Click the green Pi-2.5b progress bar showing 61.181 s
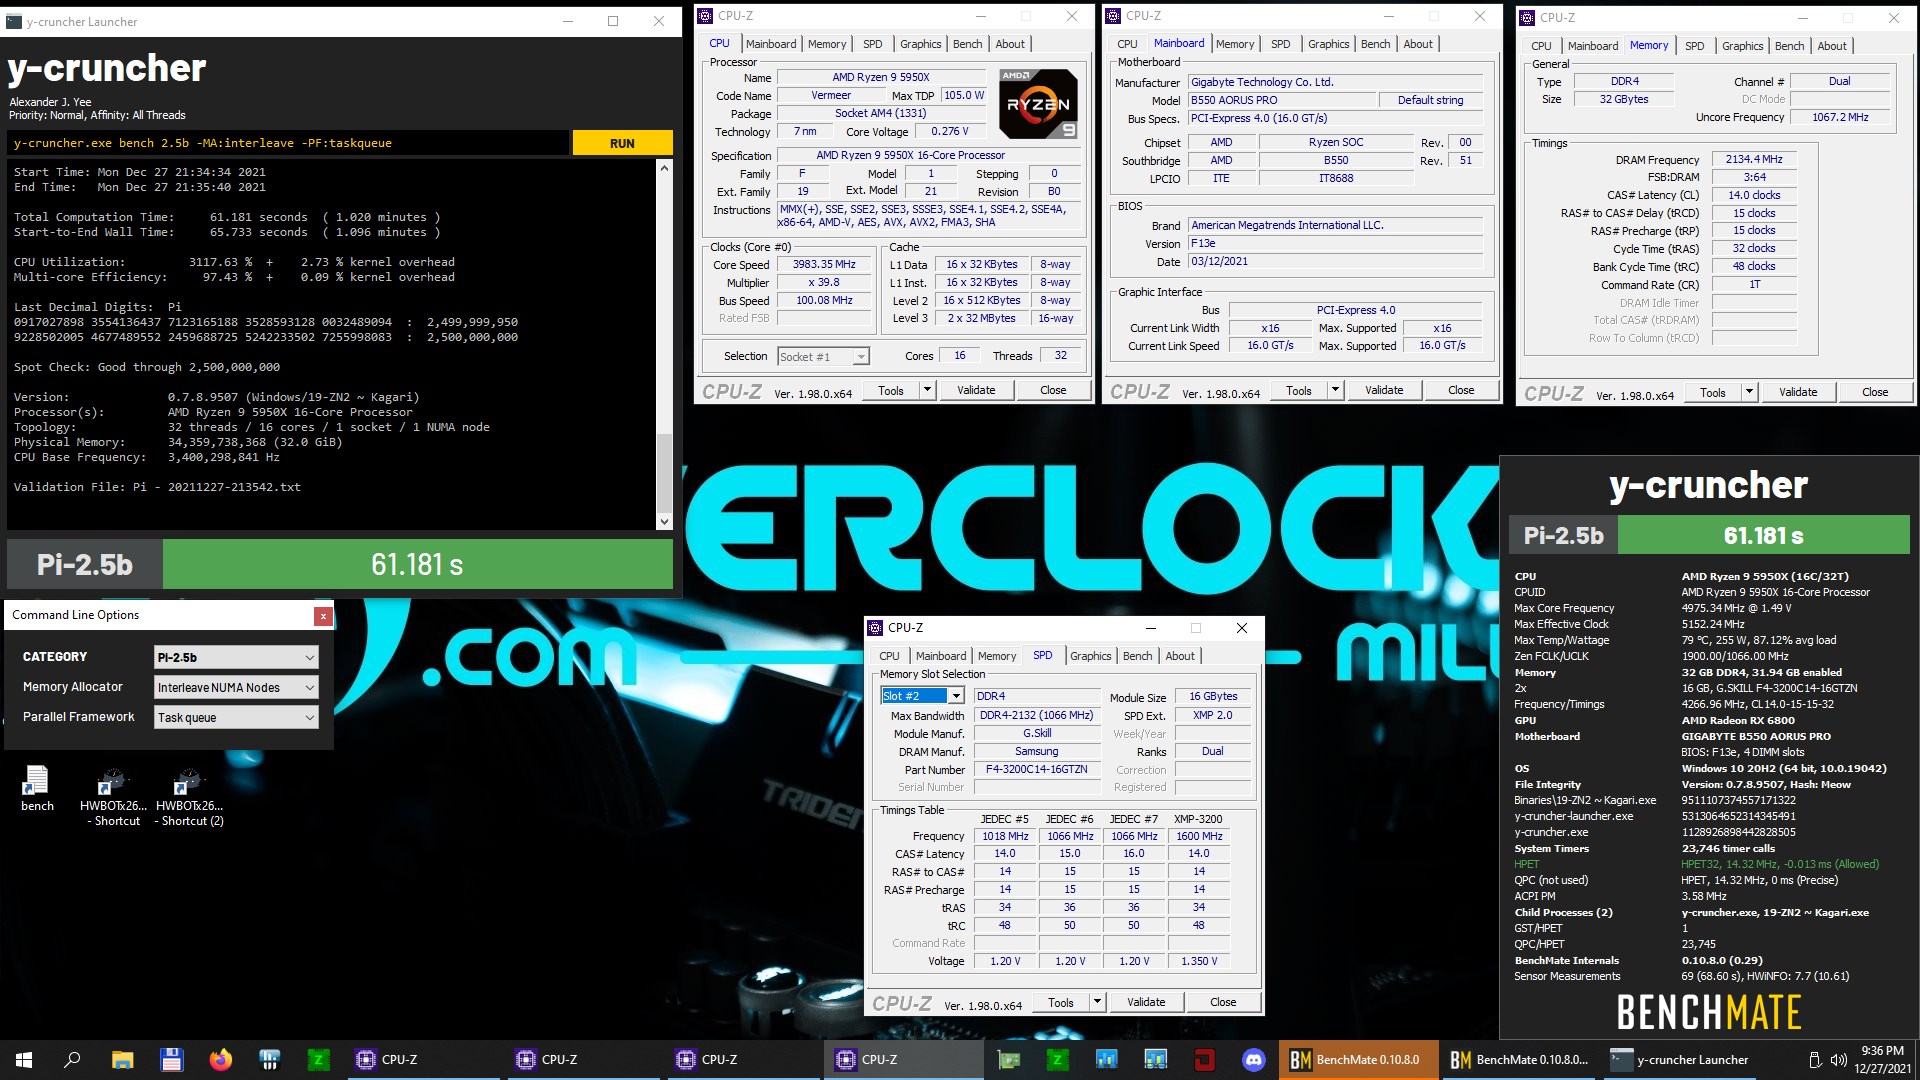The image size is (1920, 1080). pos(417,564)
